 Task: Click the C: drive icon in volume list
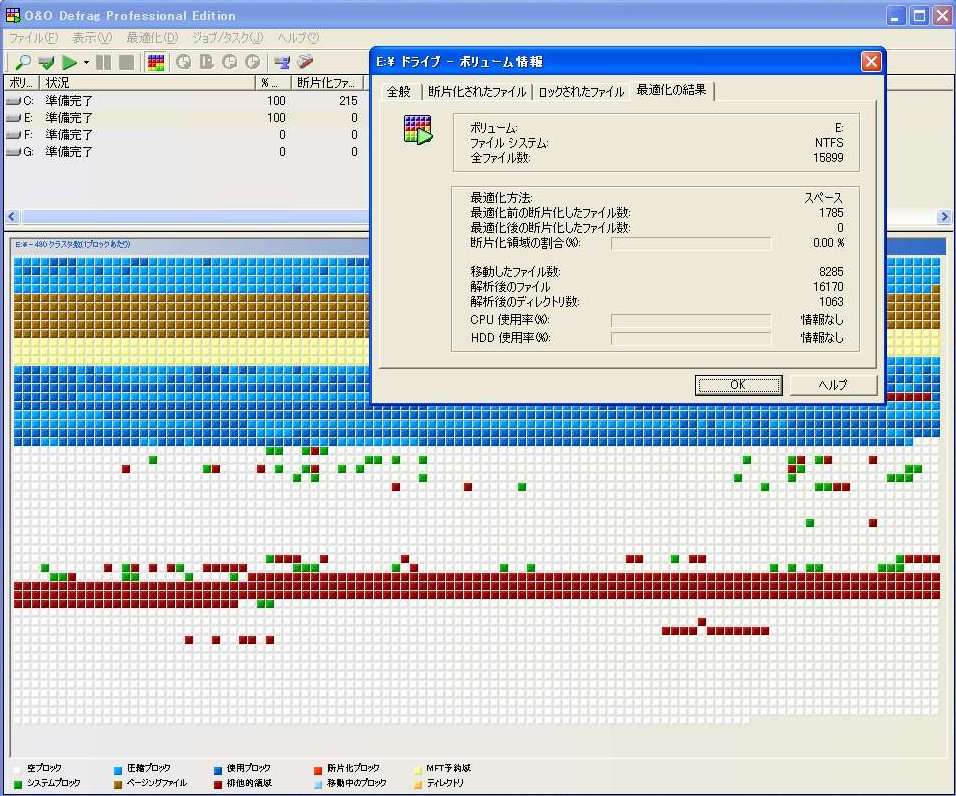click(x=13, y=101)
